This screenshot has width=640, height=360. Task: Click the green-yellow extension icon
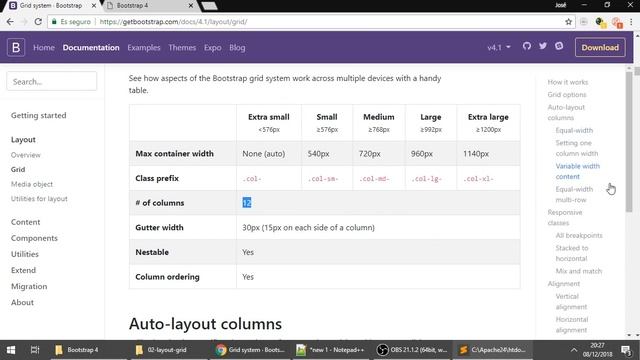pyautogui.click(x=600, y=22)
